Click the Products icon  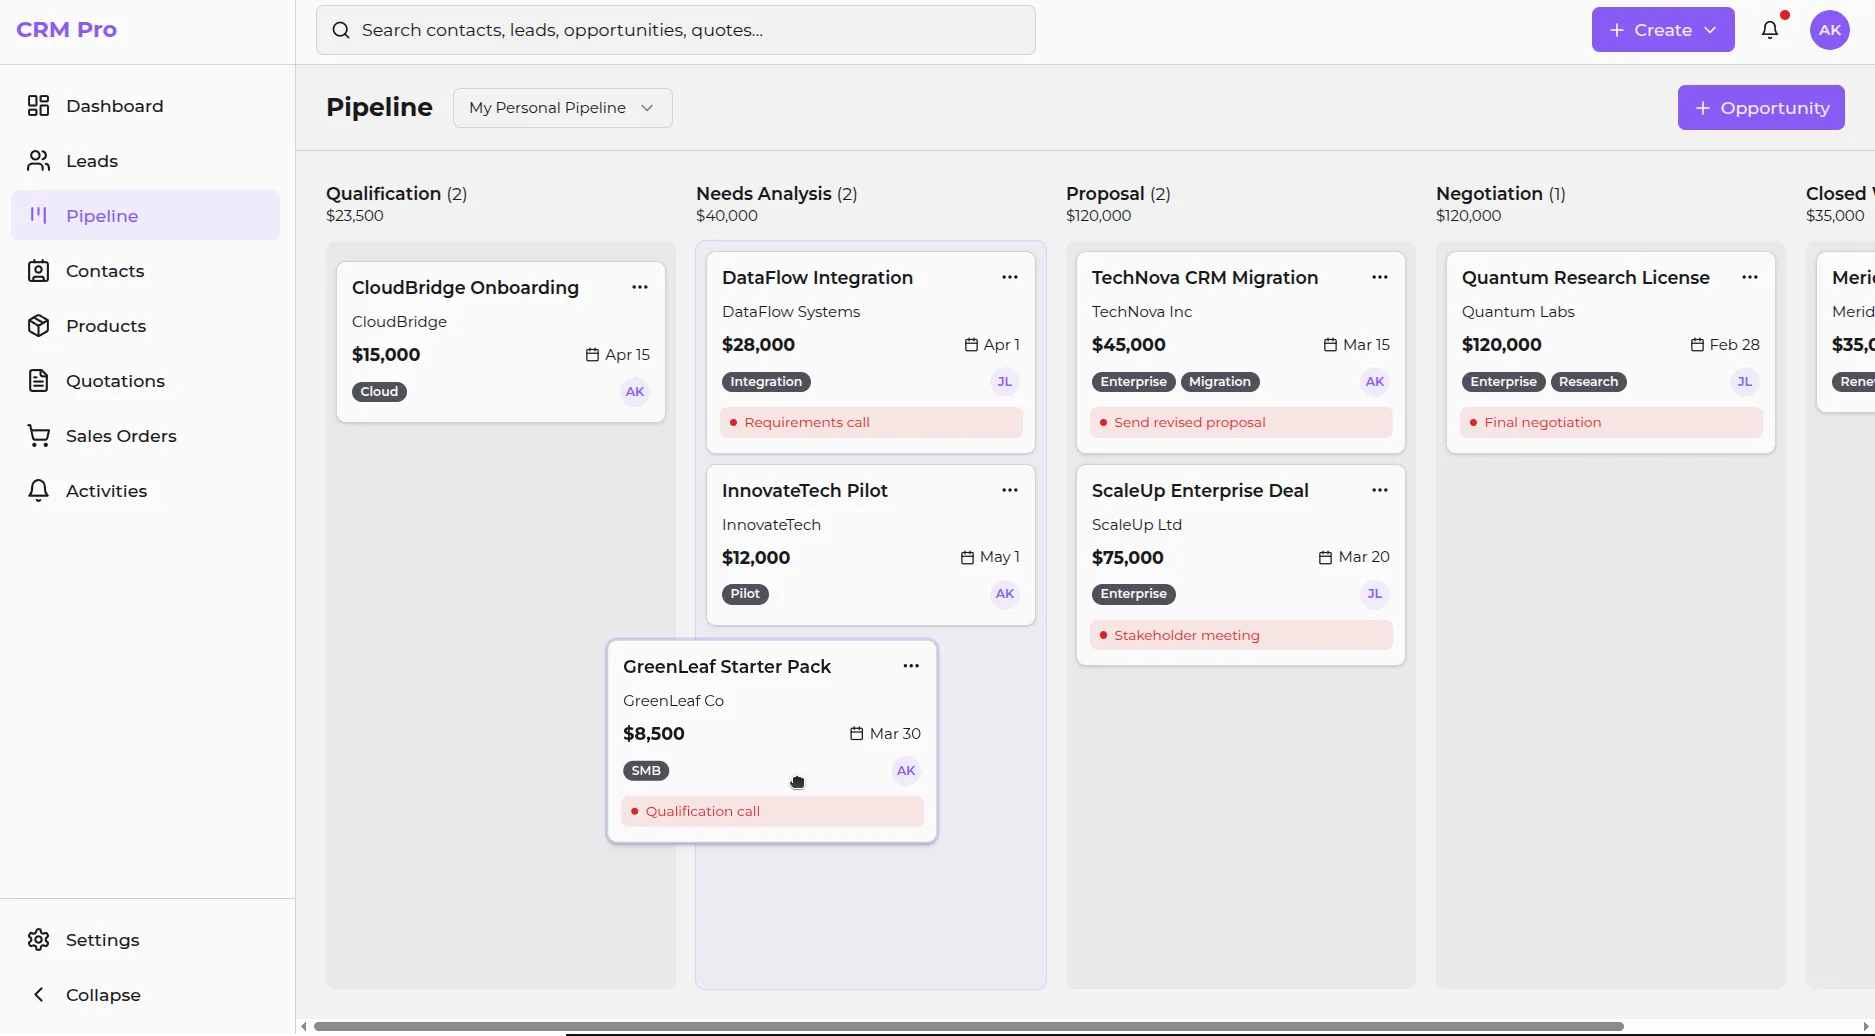37,325
